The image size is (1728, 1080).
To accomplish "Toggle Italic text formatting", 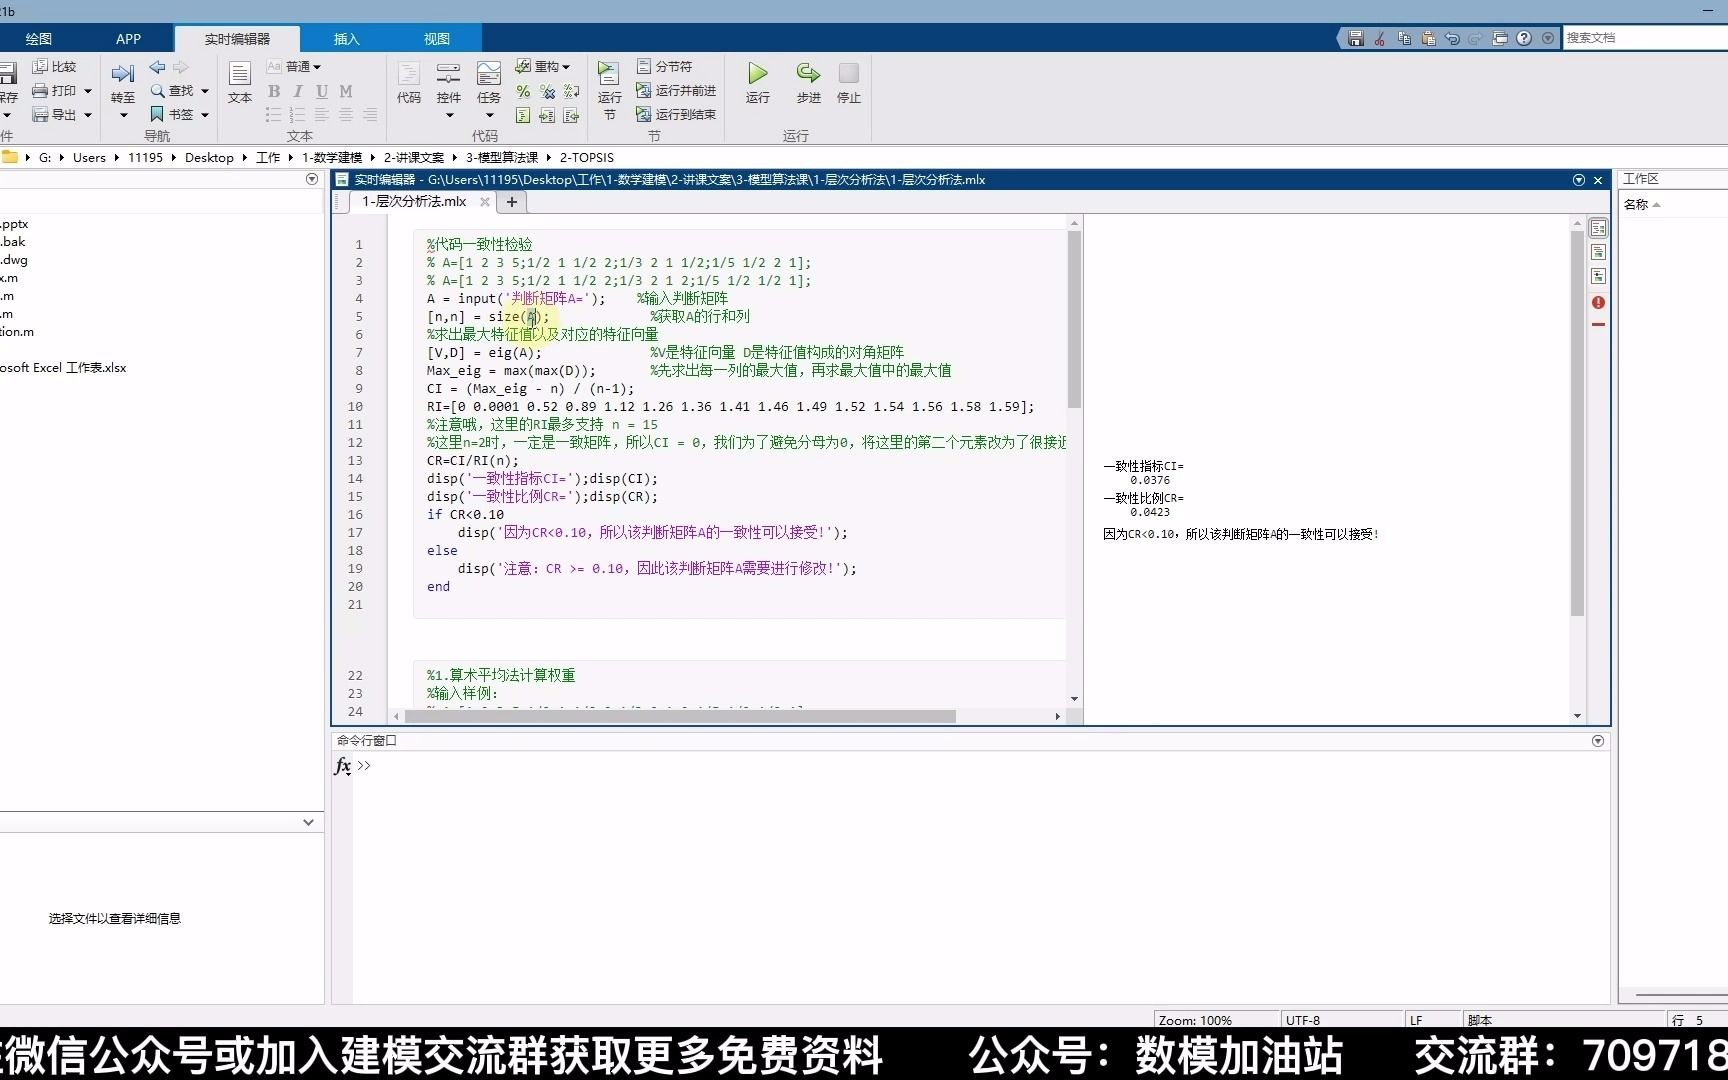I will pyautogui.click(x=298, y=91).
